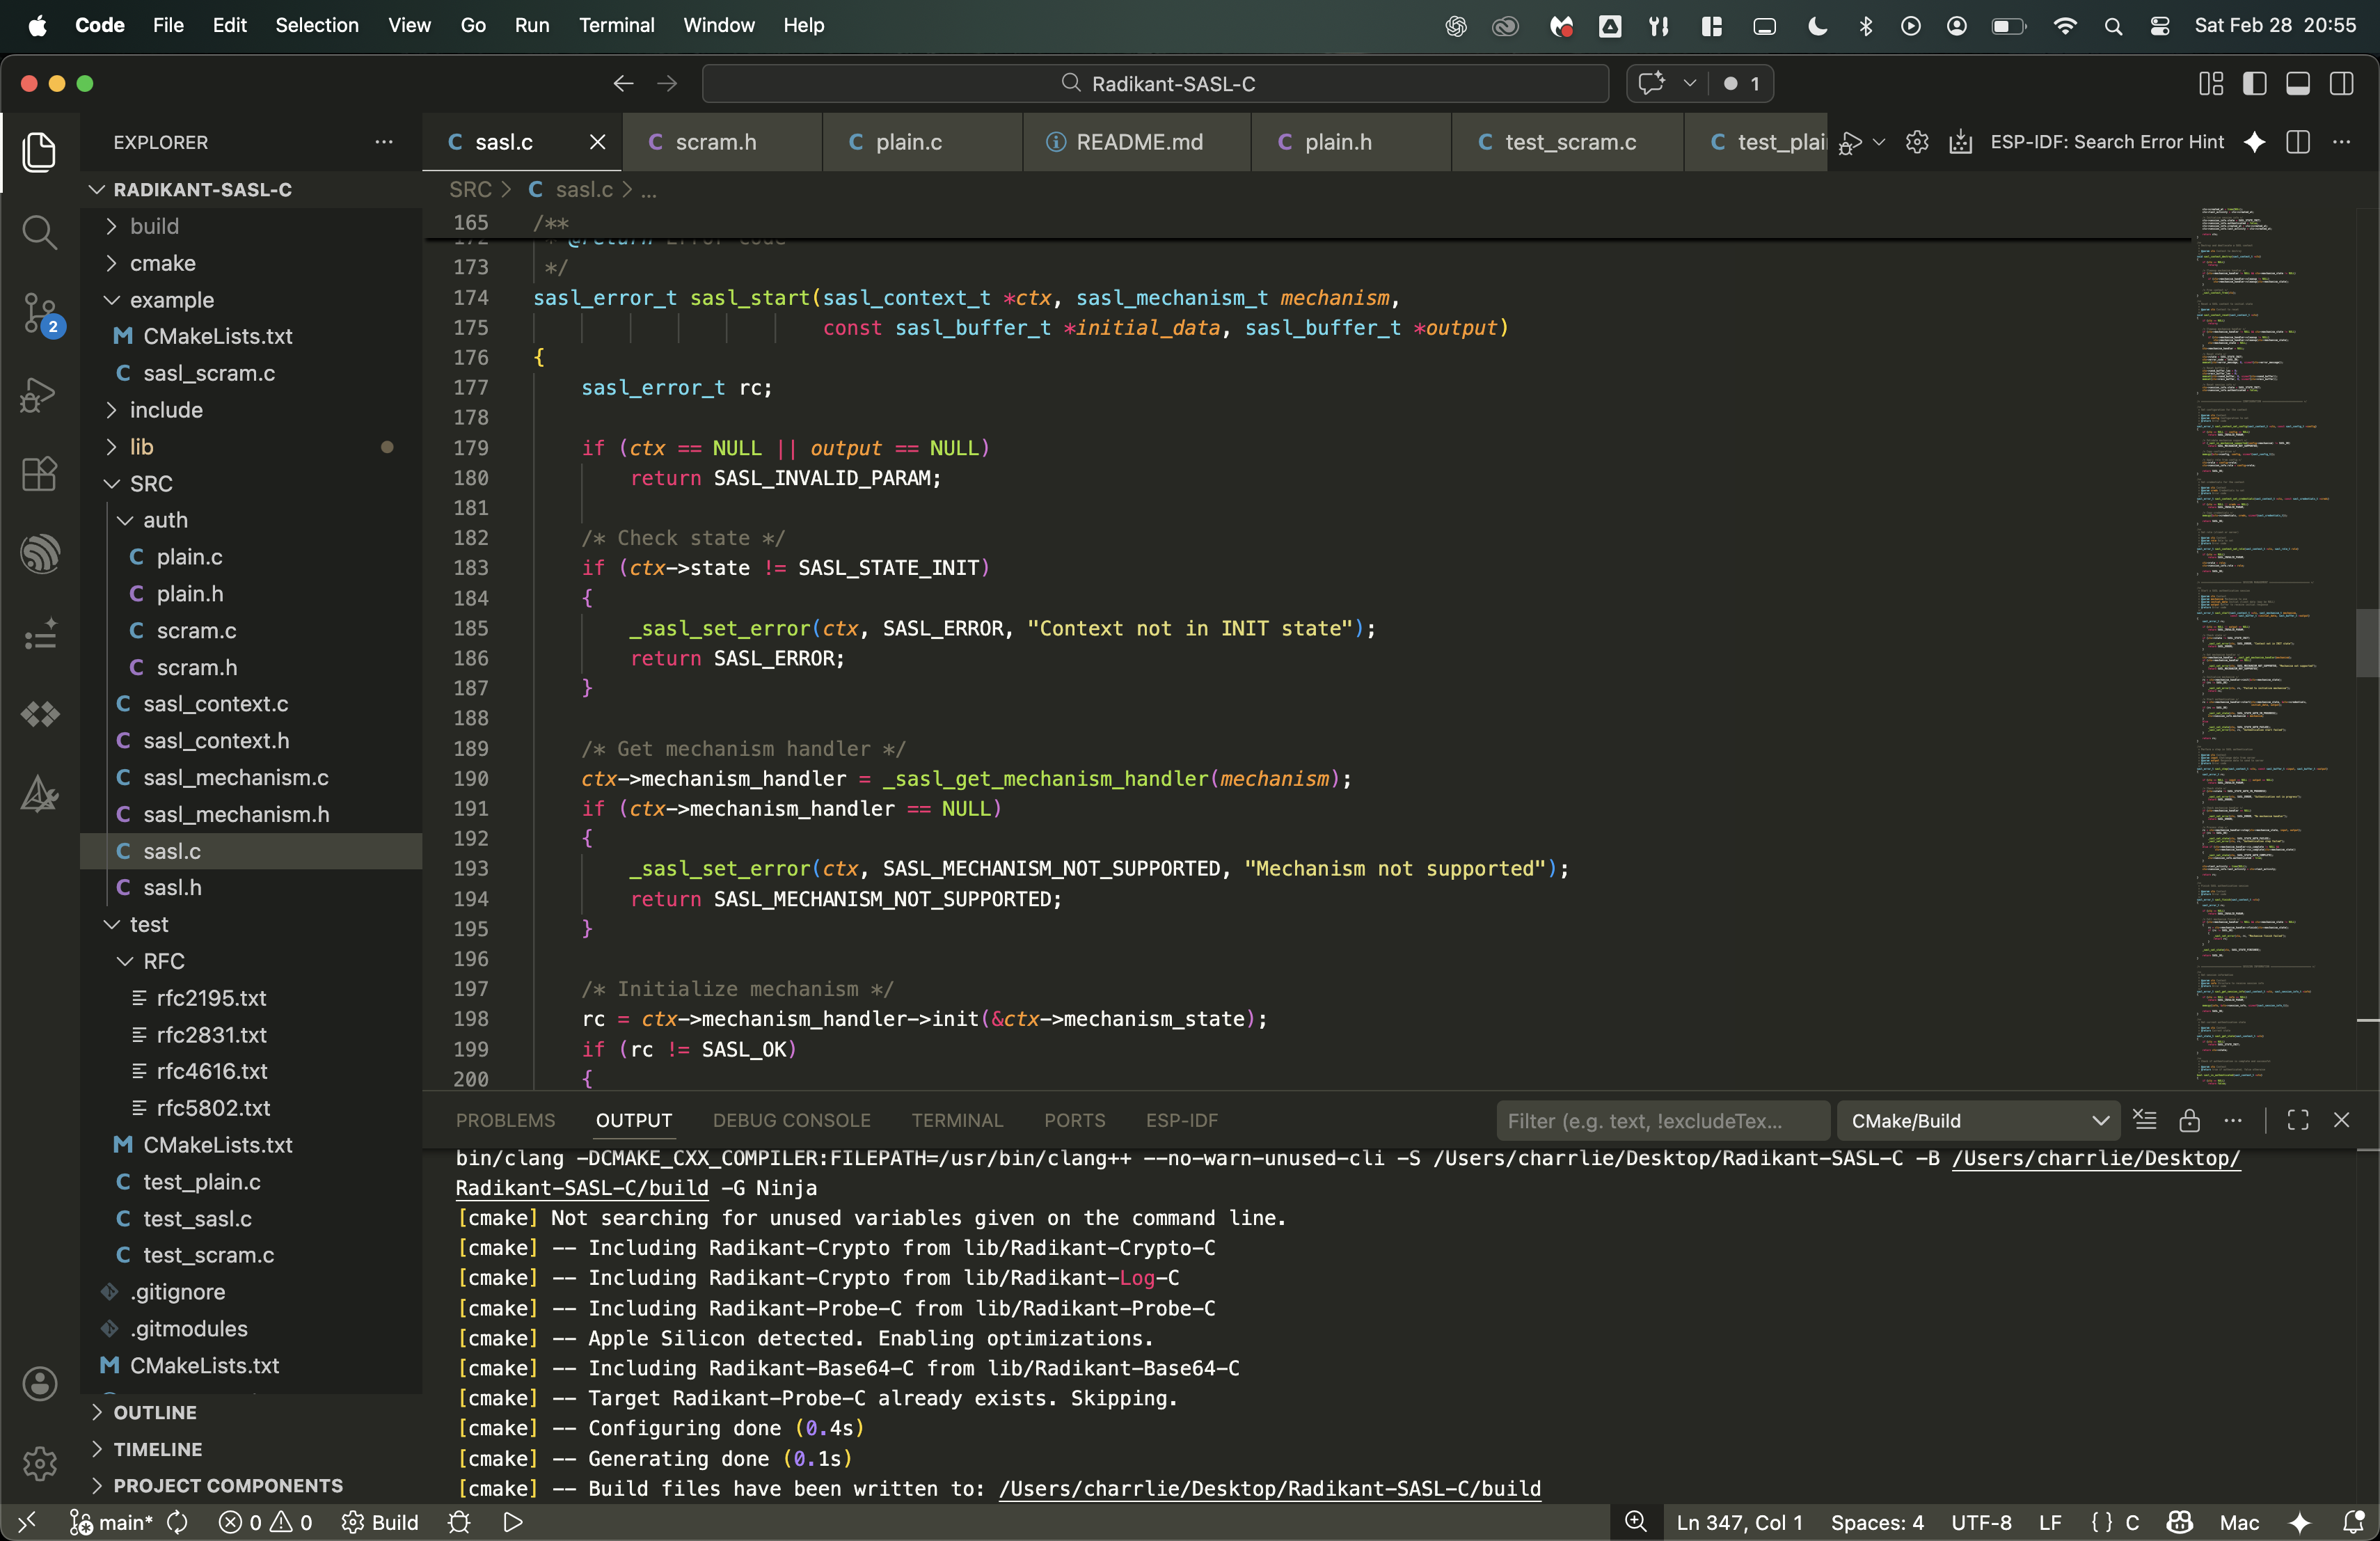2380x1541 pixels.
Task: Open the editor More Actions menu
Action: (x=2341, y=142)
